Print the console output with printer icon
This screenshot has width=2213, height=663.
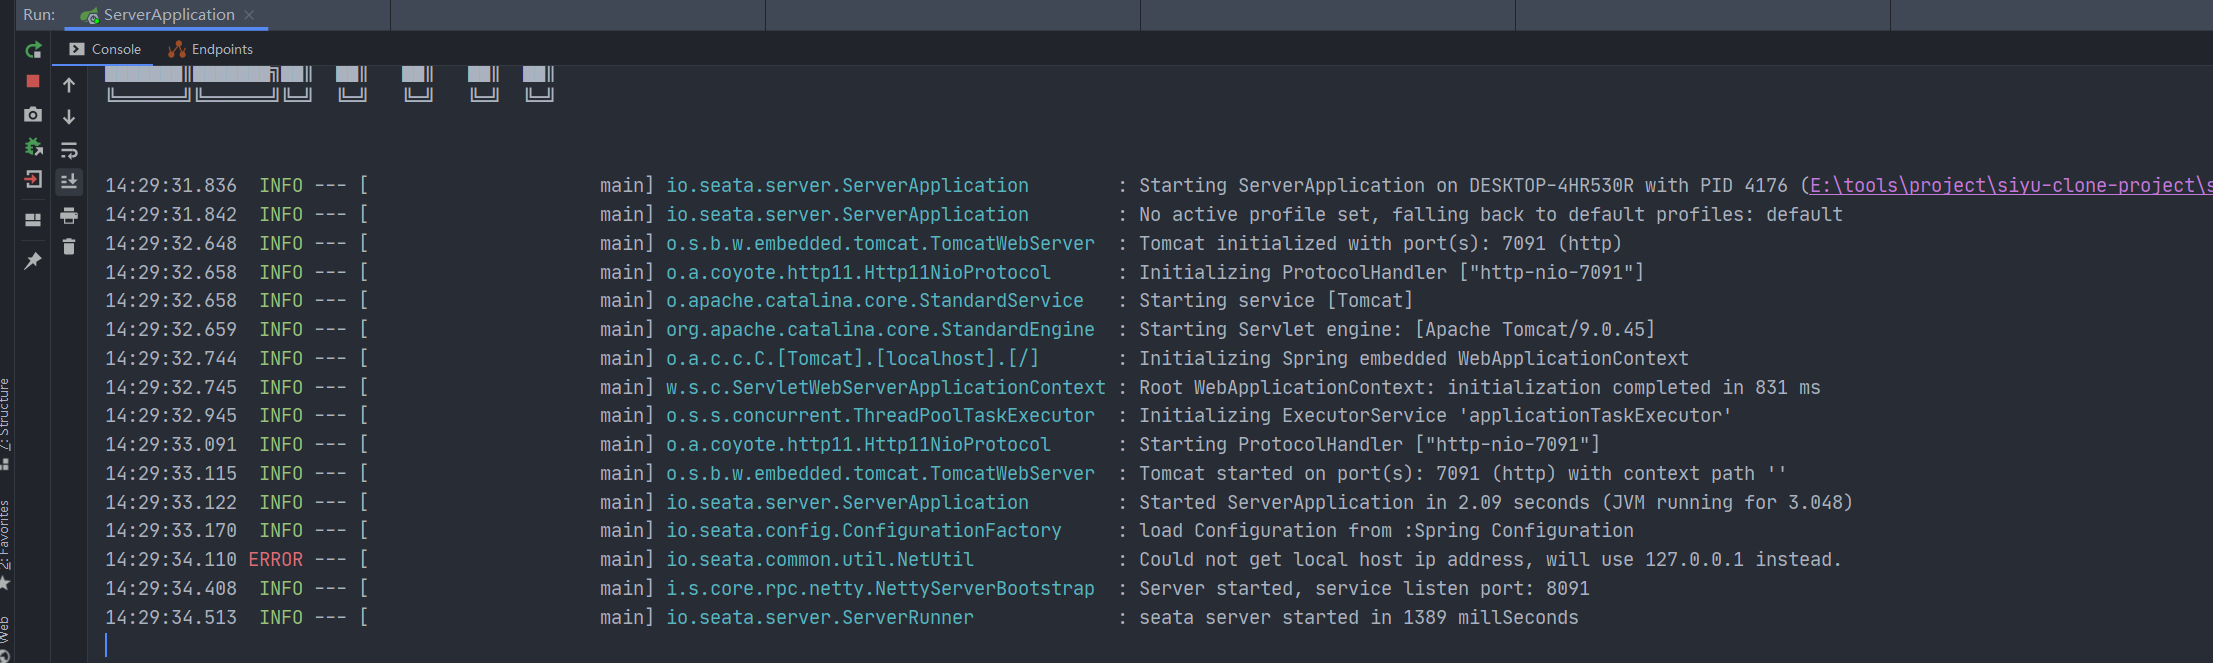click(x=69, y=215)
